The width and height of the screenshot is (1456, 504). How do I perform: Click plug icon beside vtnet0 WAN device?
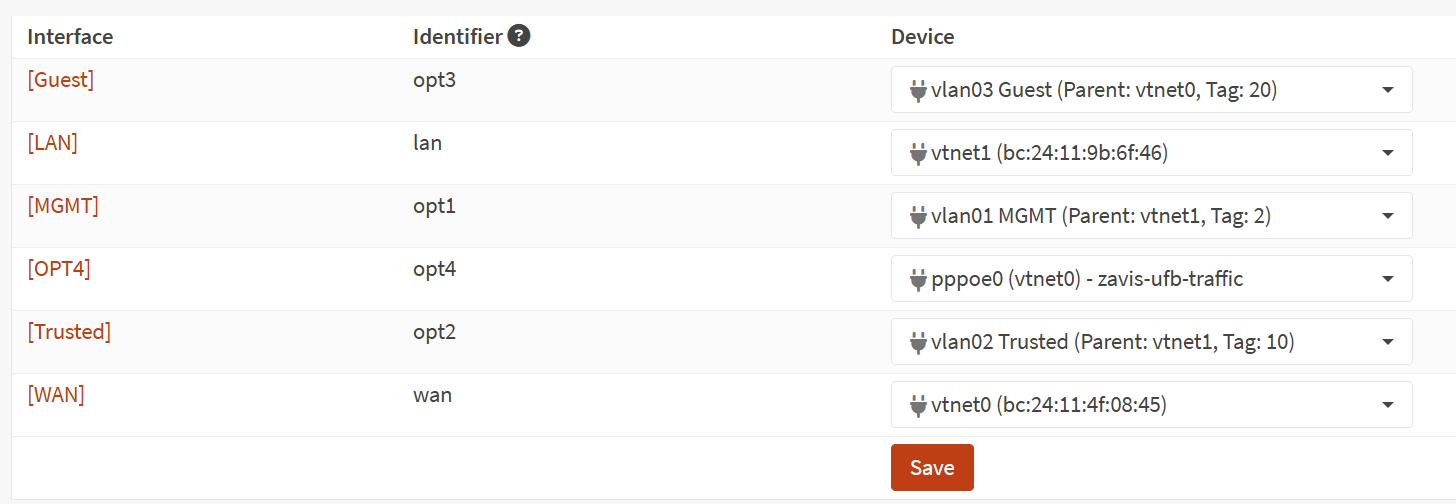[918, 406]
